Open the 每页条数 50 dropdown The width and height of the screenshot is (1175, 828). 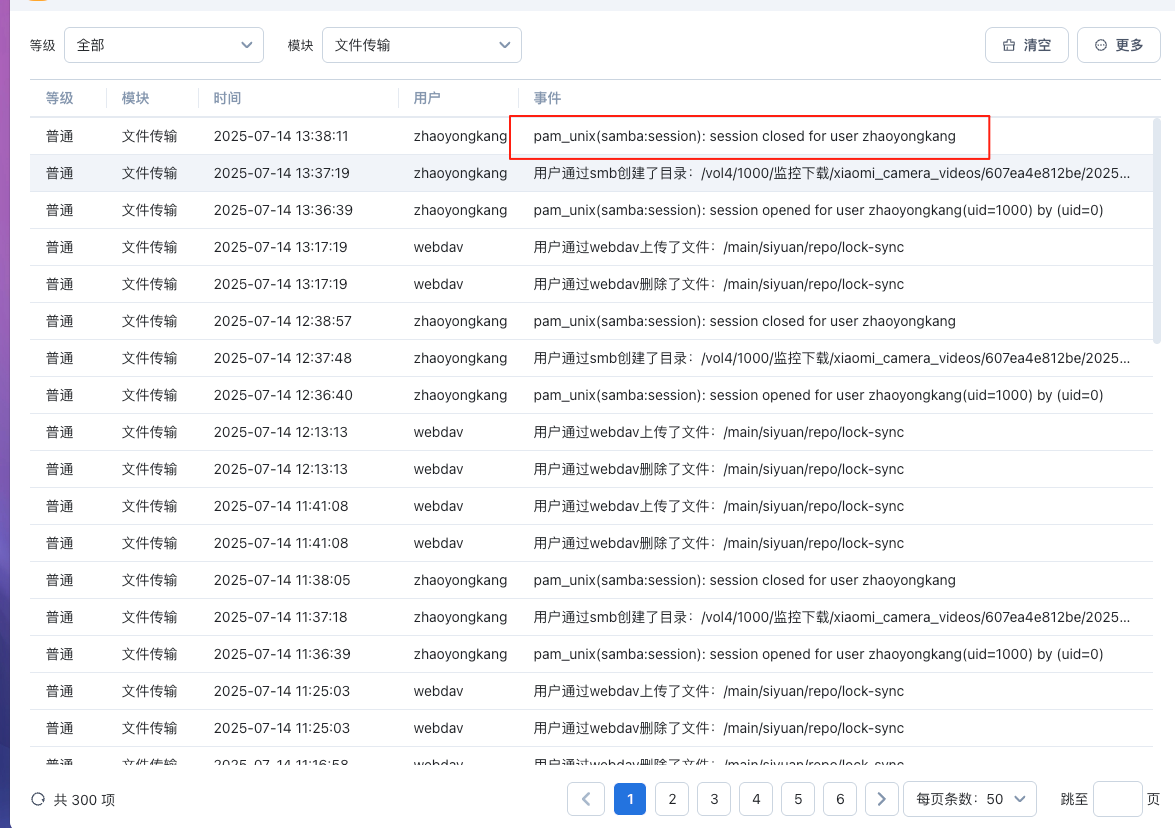pyautogui.click(x=970, y=799)
